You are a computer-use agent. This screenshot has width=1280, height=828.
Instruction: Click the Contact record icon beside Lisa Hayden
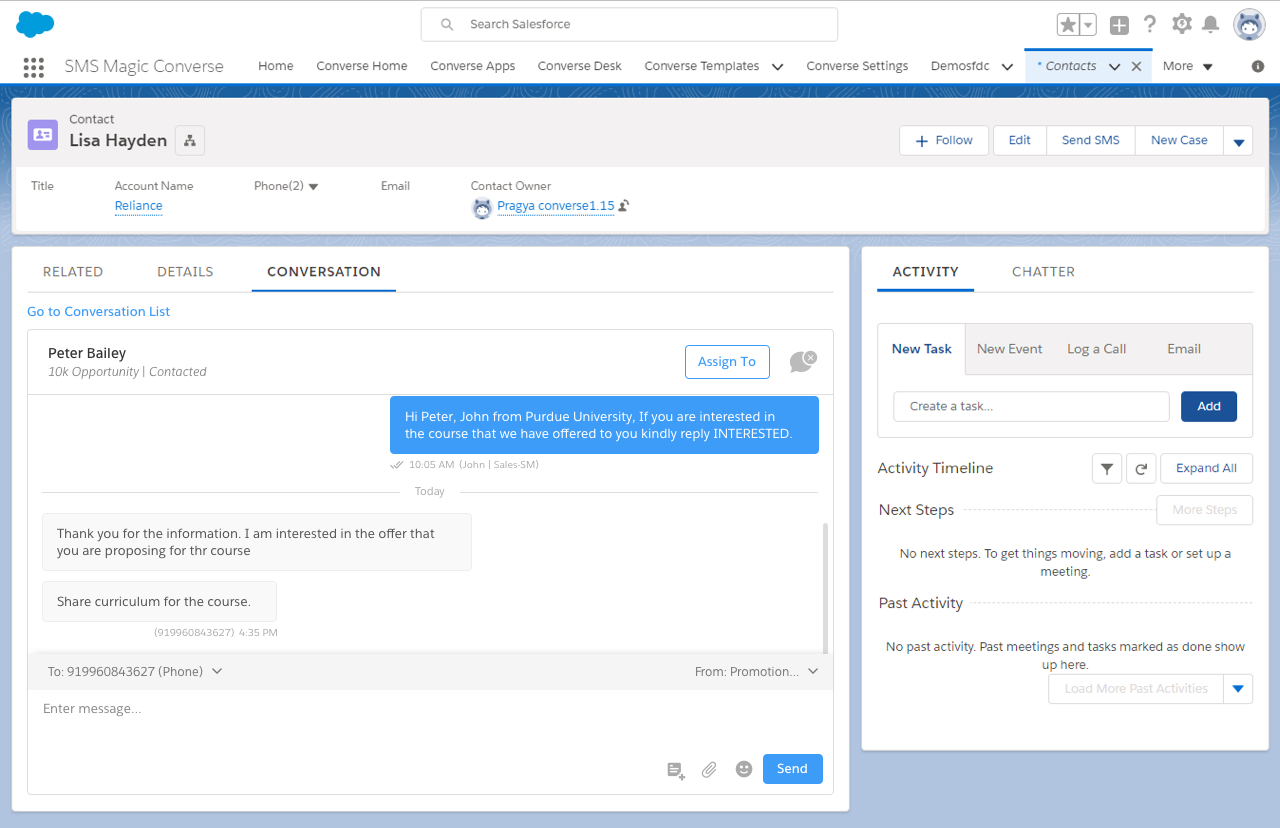point(43,134)
